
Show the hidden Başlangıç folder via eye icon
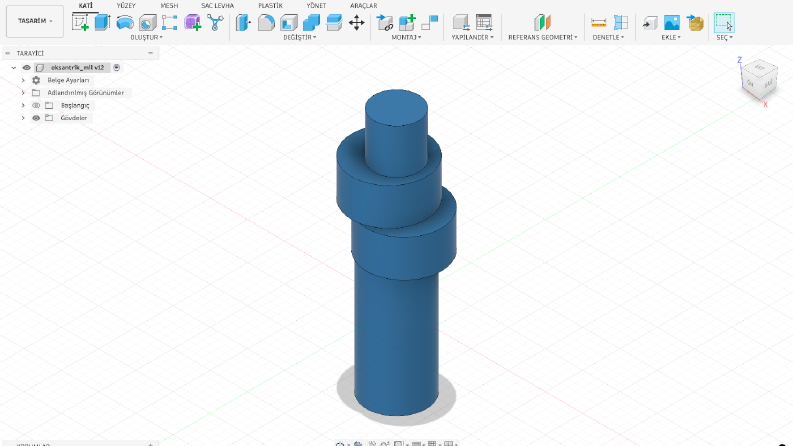point(36,105)
